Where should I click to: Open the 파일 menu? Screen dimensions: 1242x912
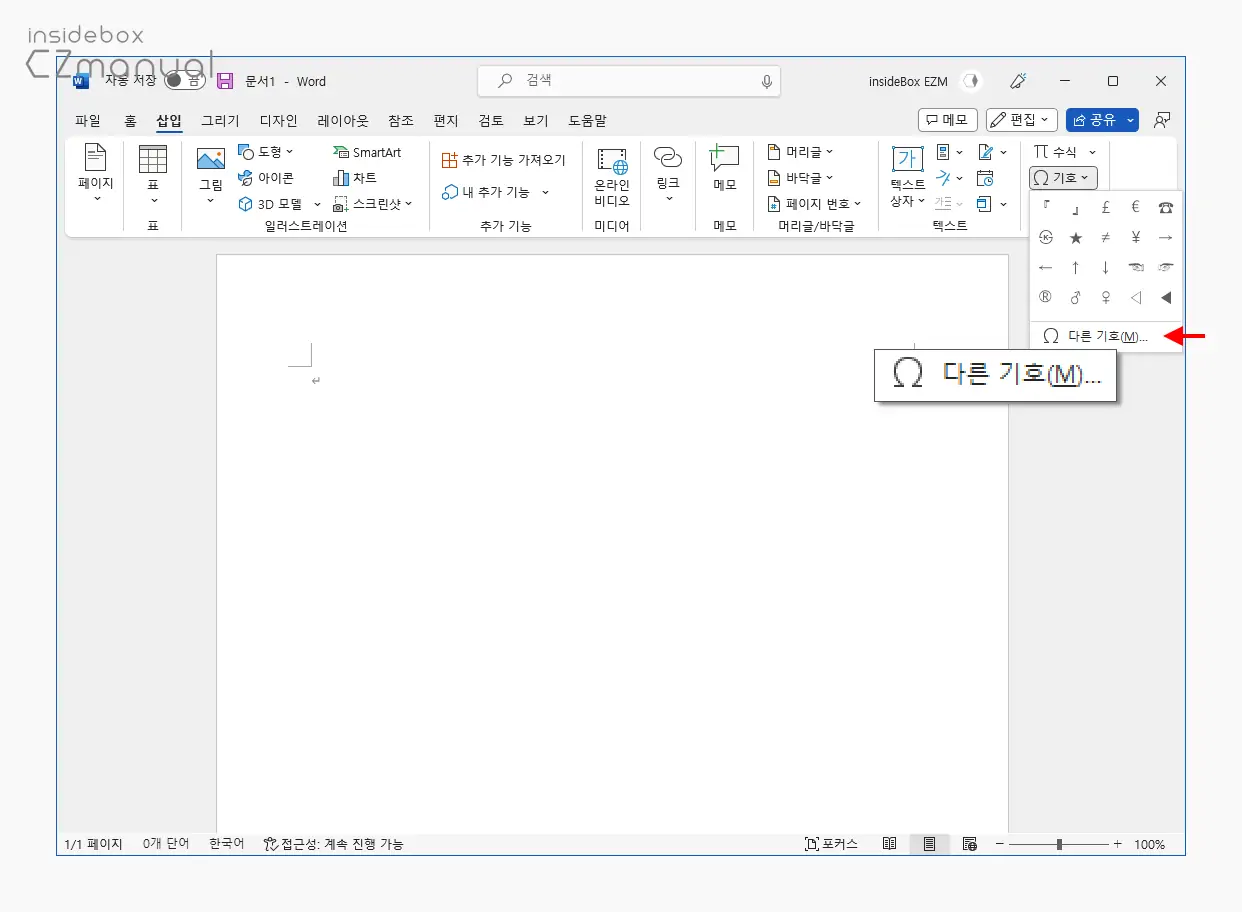pyautogui.click(x=88, y=120)
